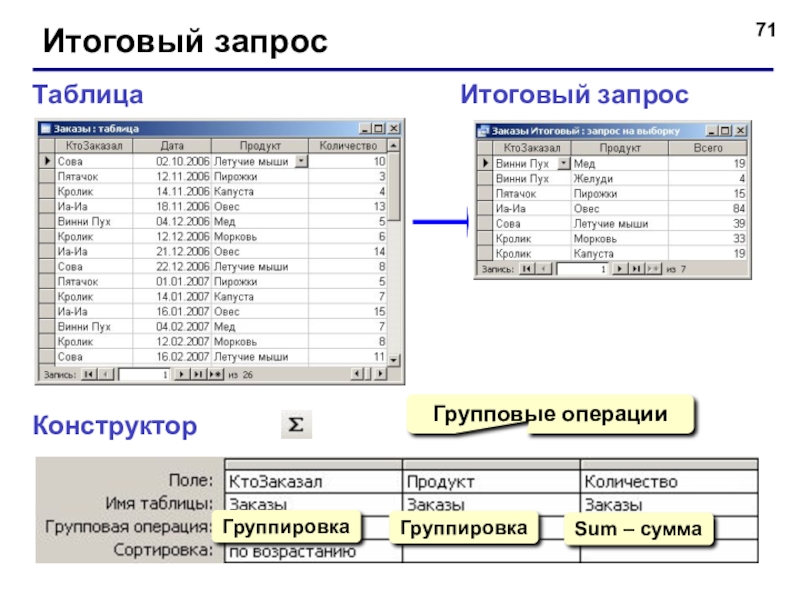
Task: Go to first record in Заказы table
Action: (89, 374)
